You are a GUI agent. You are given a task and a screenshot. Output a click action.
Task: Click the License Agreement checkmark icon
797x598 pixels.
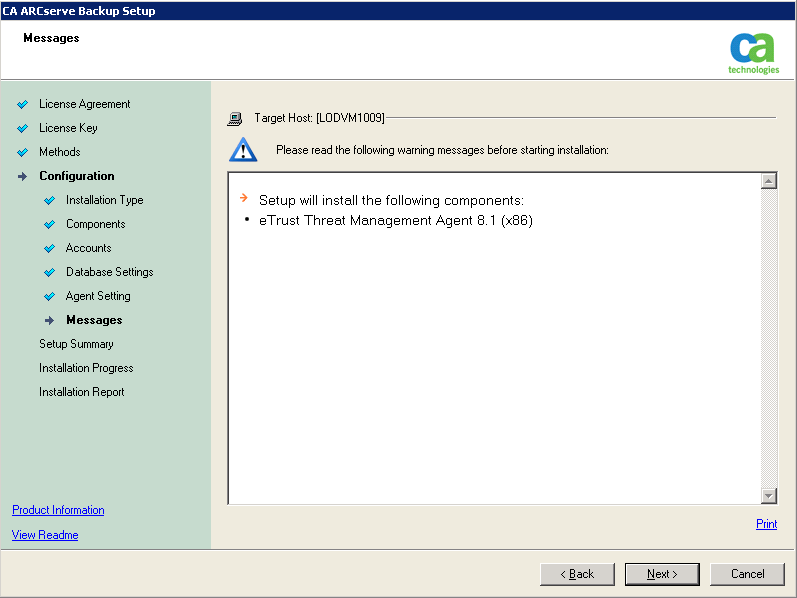click(x=23, y=104)
